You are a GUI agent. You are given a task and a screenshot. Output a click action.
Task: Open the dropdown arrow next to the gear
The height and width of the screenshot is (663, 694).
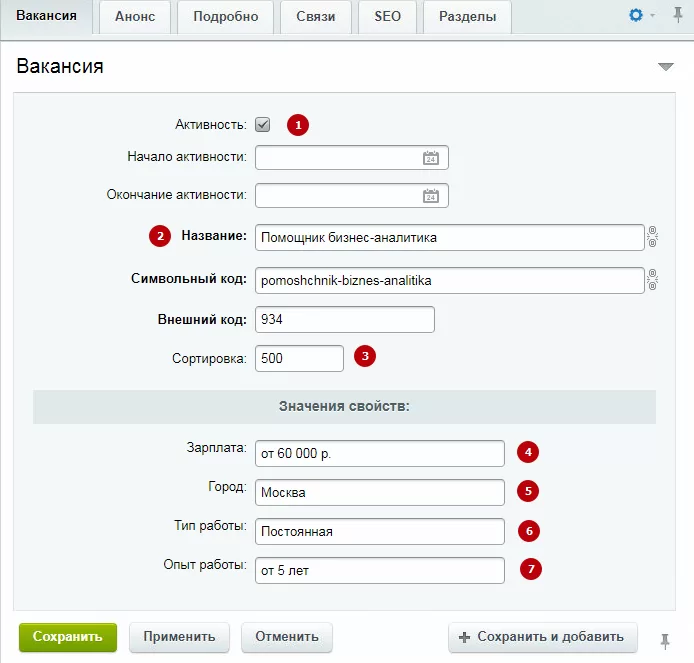tap(652, 15)
